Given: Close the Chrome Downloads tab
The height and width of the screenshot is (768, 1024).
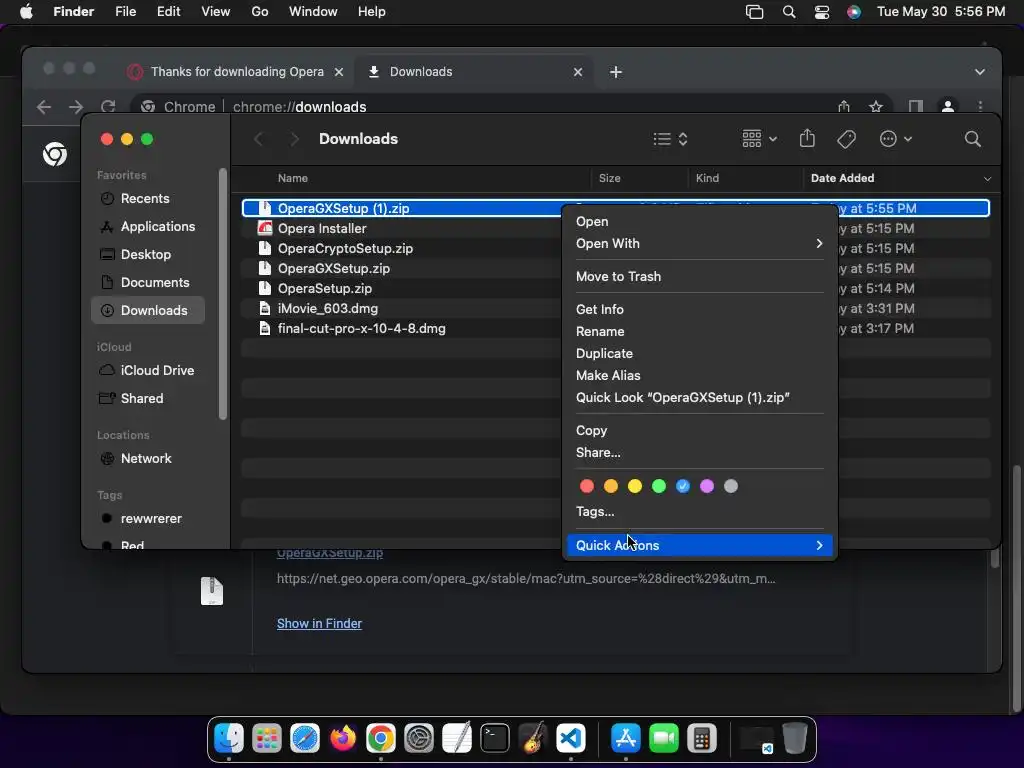Looking at the screenshot, I should (578, 72).
